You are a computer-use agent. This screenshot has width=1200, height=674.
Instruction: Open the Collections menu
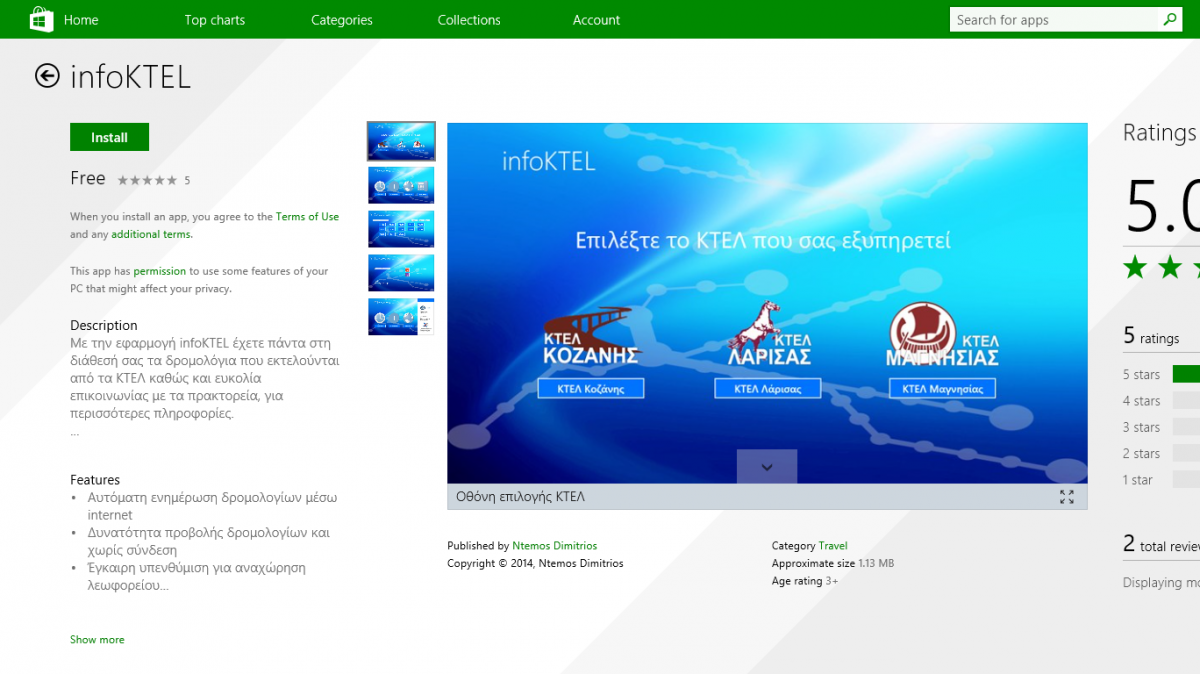pyautogui.click(x=469, y=20)
